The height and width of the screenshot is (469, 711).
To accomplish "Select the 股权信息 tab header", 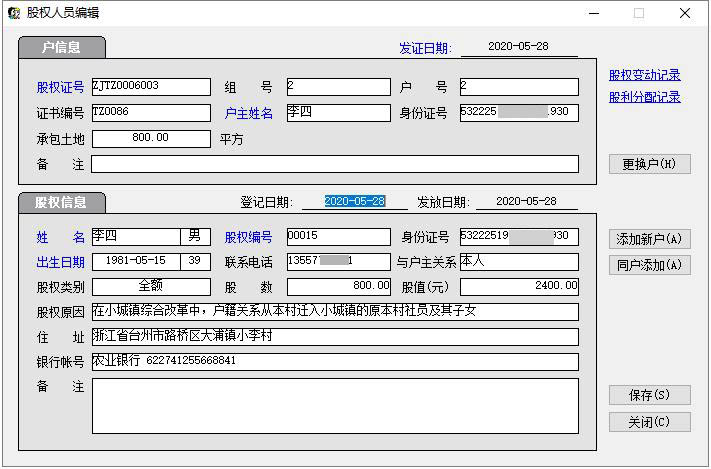I will tap(61, 202).
